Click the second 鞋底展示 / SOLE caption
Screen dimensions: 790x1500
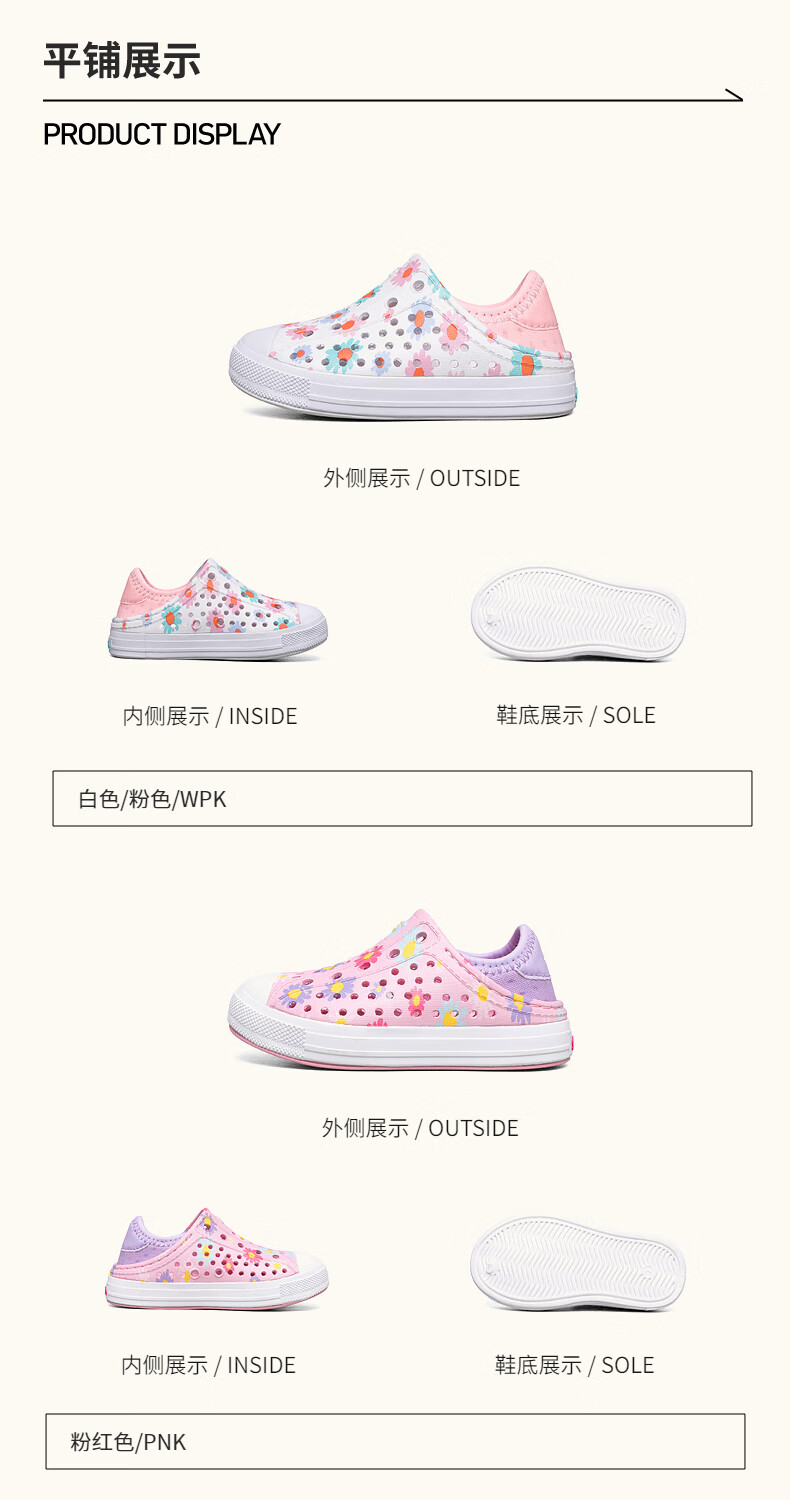click(x=574, y=1365)
